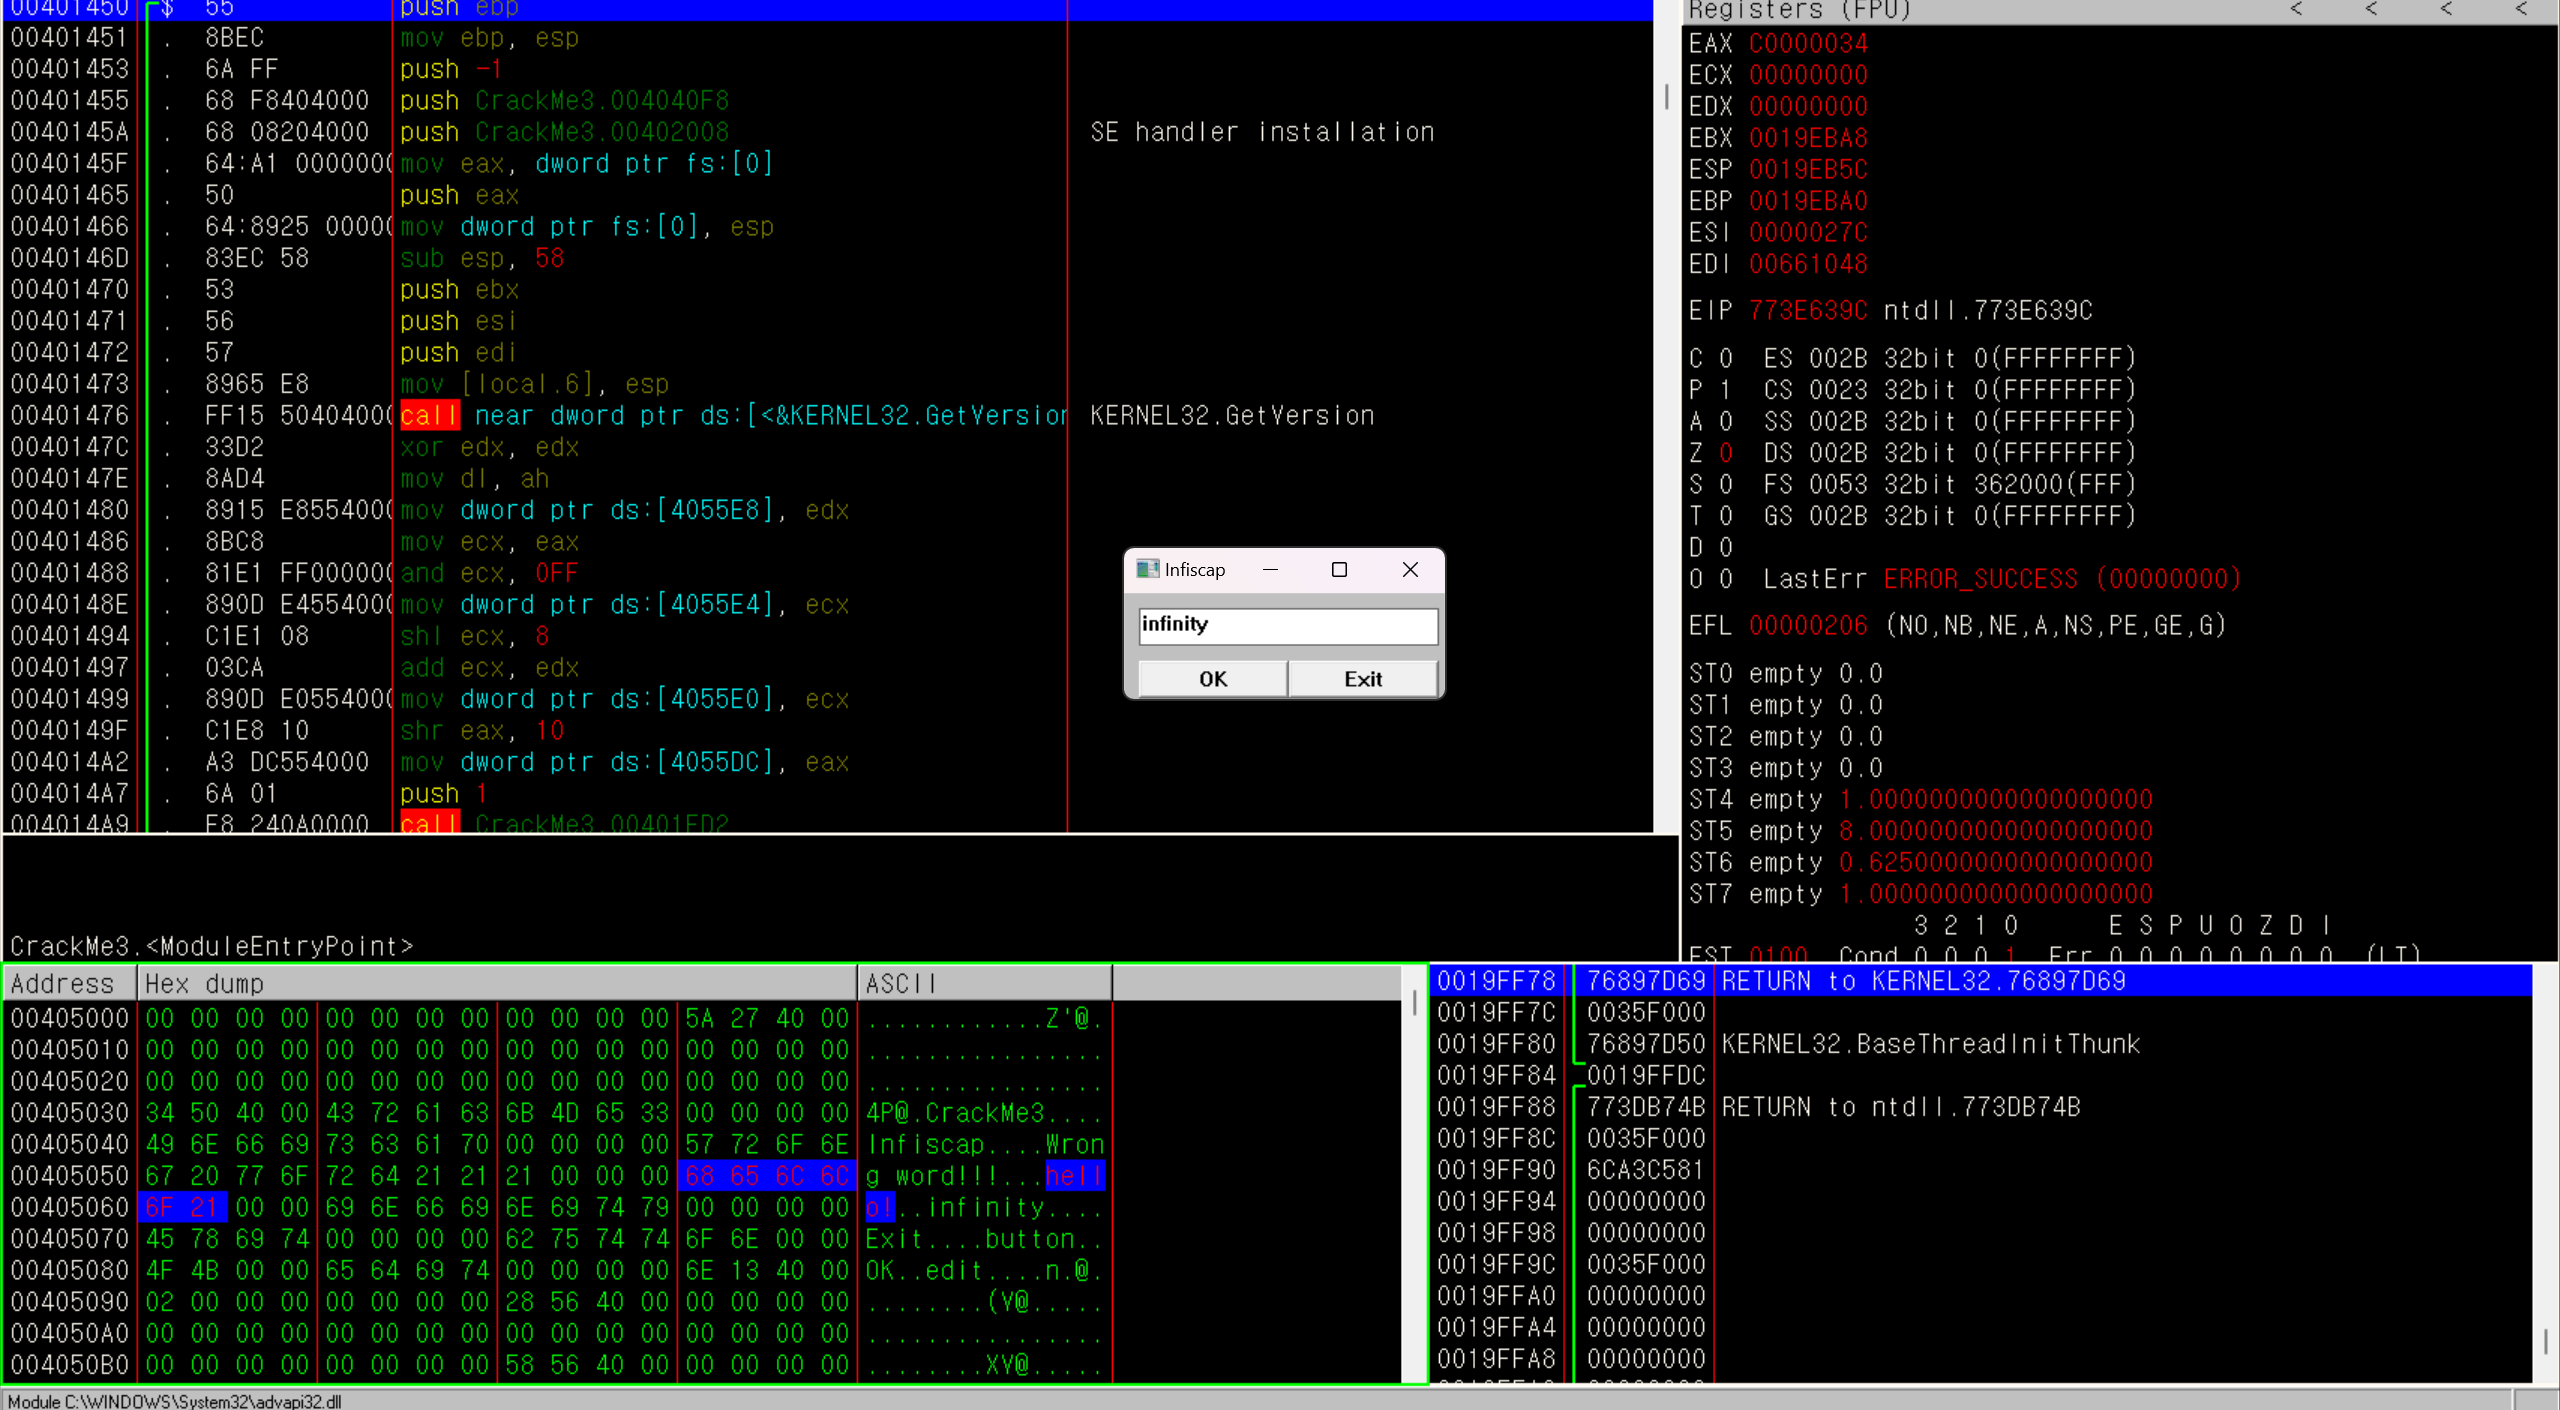Click the Infiscap dialog title bar icon
The image size is (2560, 1410).
[x=1147, y=569]
